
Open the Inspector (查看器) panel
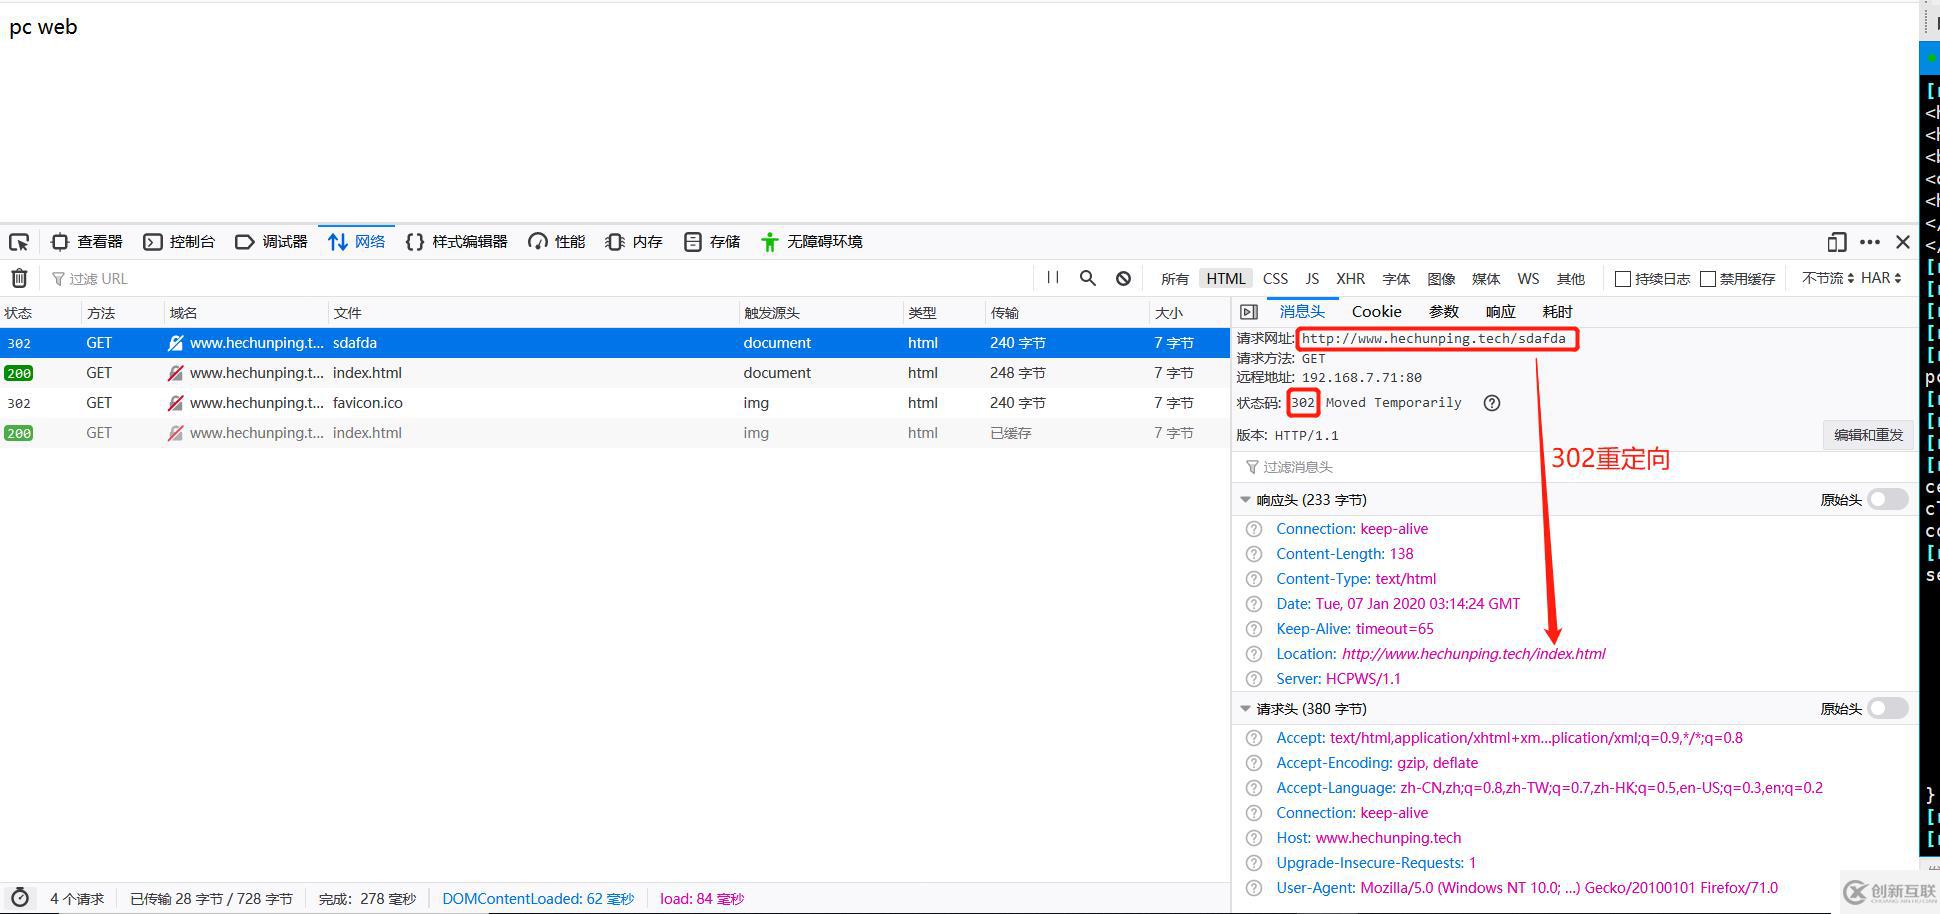point(87,242)
